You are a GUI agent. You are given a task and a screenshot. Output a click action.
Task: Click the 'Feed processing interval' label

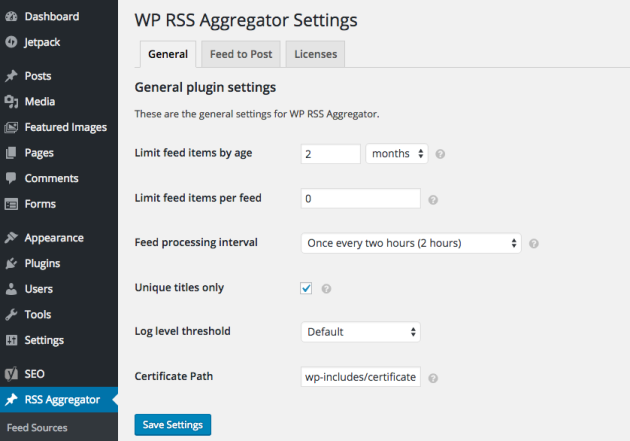pyautogui.click(x=196, y=243)
